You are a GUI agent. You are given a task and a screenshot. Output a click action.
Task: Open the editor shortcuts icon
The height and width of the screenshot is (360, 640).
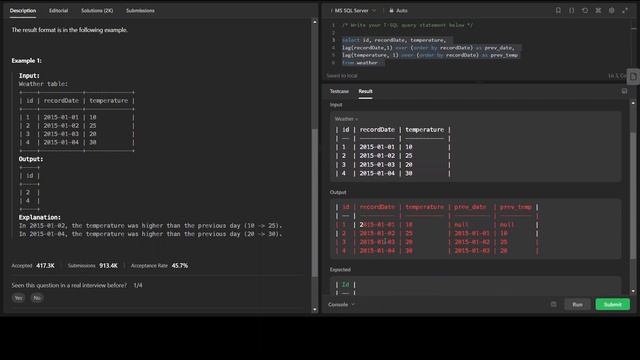click(598, 11)
